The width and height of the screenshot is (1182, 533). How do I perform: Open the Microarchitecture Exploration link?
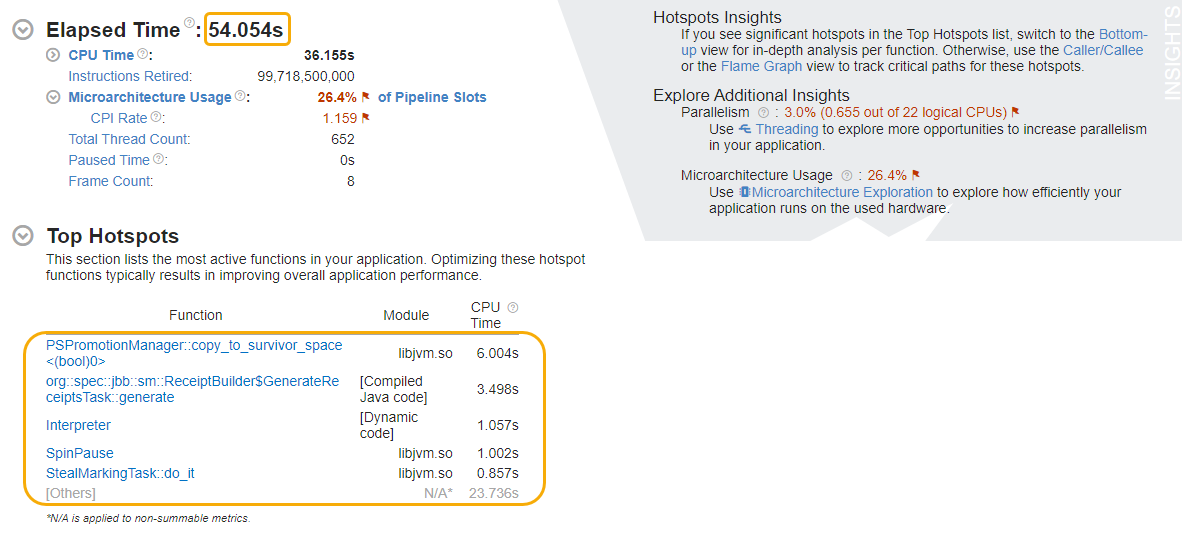[842, 192]
